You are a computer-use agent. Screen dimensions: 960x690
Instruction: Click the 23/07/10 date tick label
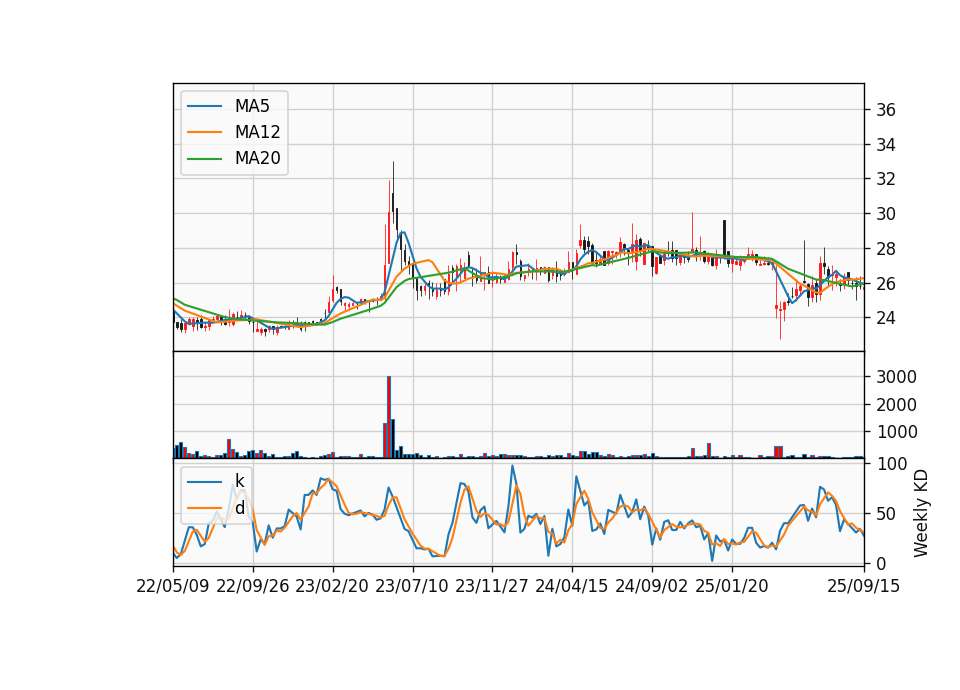[412, 586]
